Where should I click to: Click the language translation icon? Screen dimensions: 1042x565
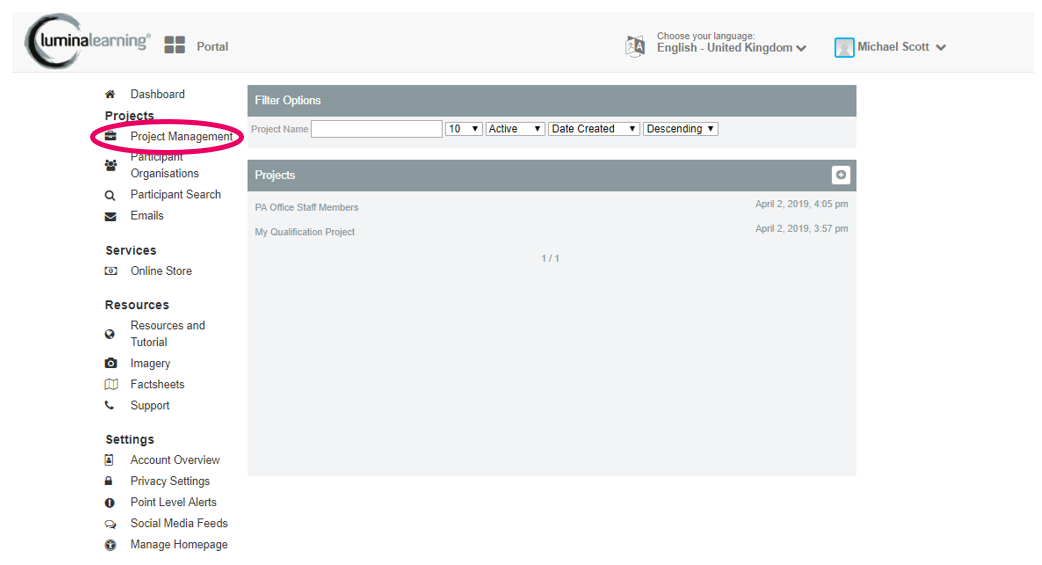[x=635, y=47]
